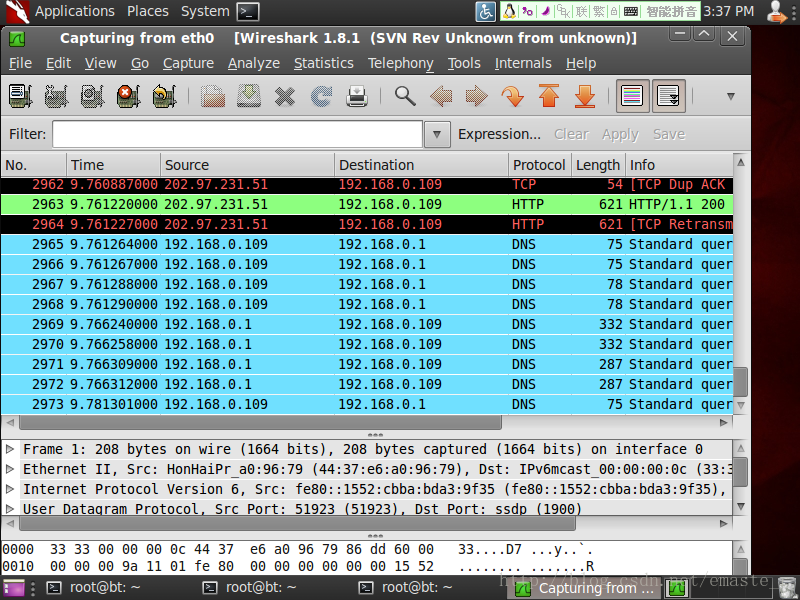
Task: Sort by the Time column header
Action: click(114, 165)
